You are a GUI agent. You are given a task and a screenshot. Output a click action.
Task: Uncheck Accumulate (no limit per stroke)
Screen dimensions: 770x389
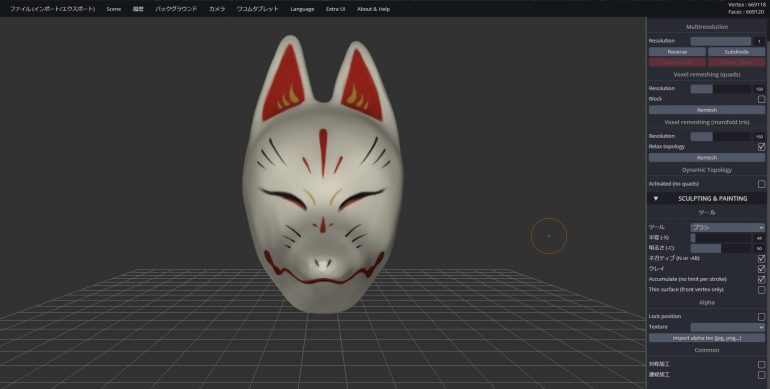(x=761, y=279)
